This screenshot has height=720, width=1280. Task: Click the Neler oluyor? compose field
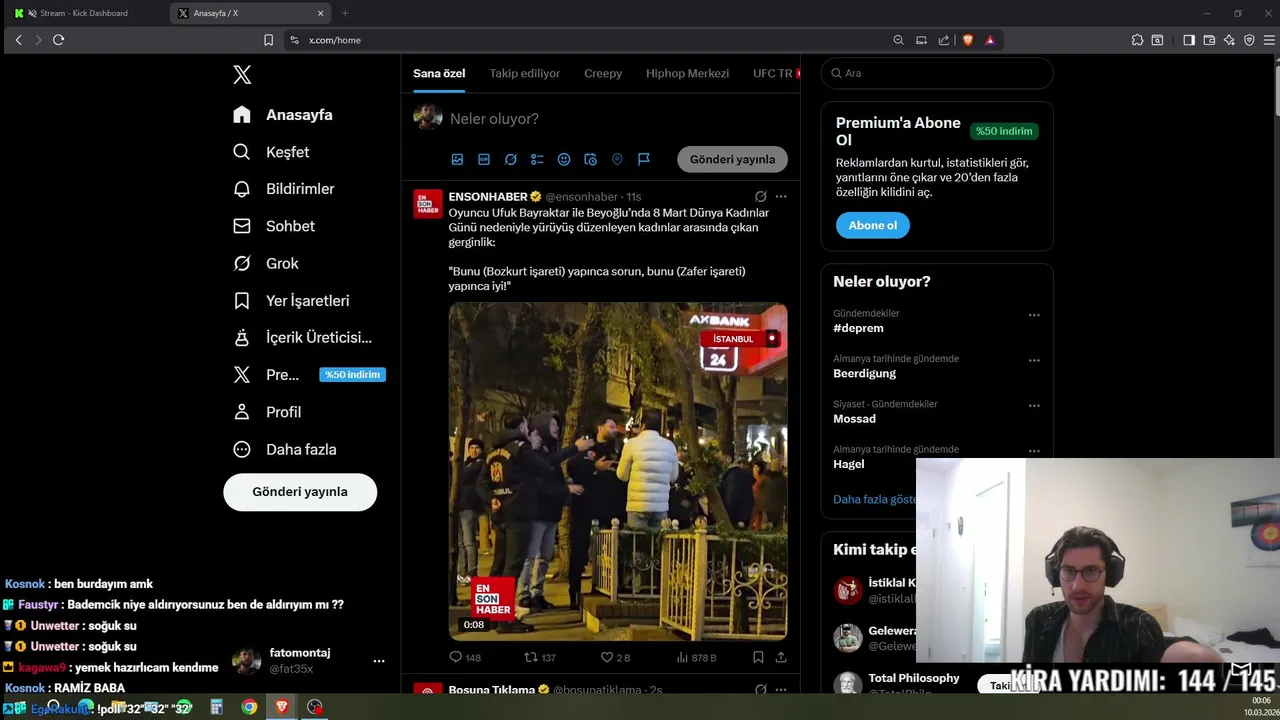click(x=494, y=118)
